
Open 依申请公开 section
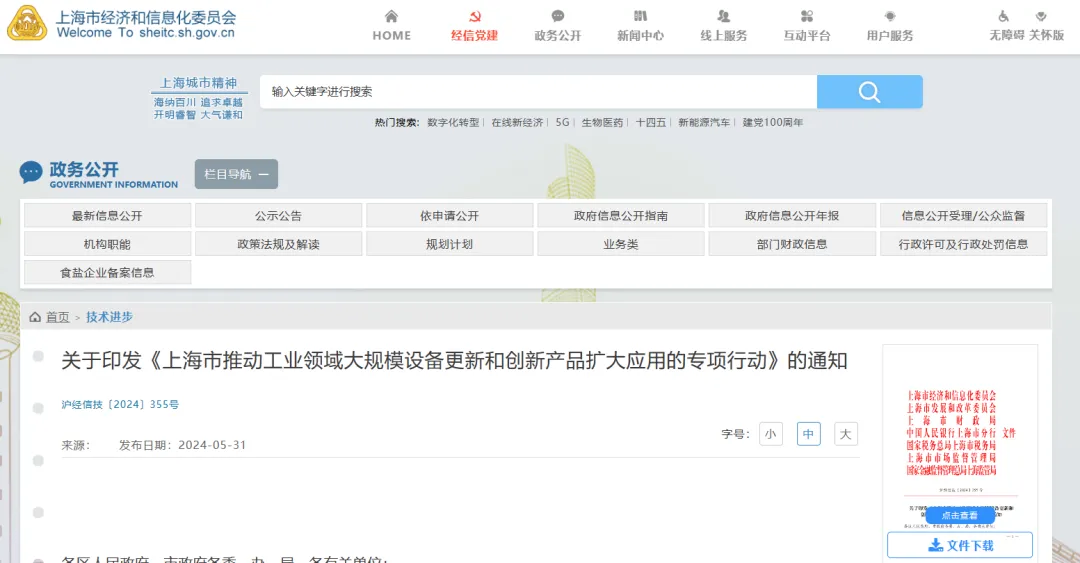pos(450,216)
